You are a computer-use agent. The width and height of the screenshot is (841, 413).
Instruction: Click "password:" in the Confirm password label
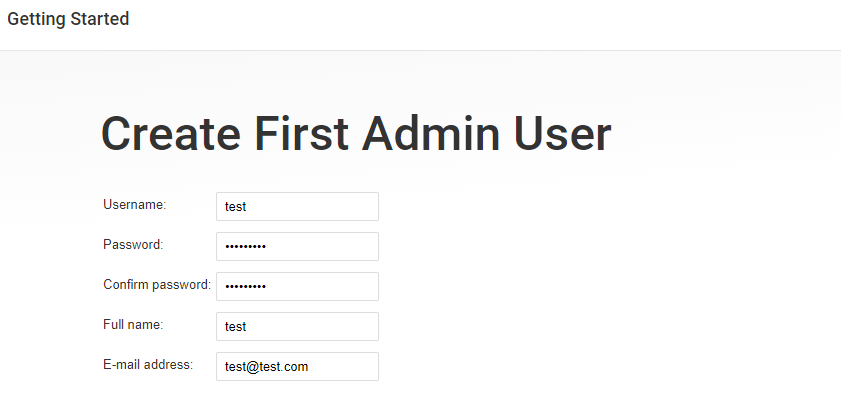click(x=183, y=285)
